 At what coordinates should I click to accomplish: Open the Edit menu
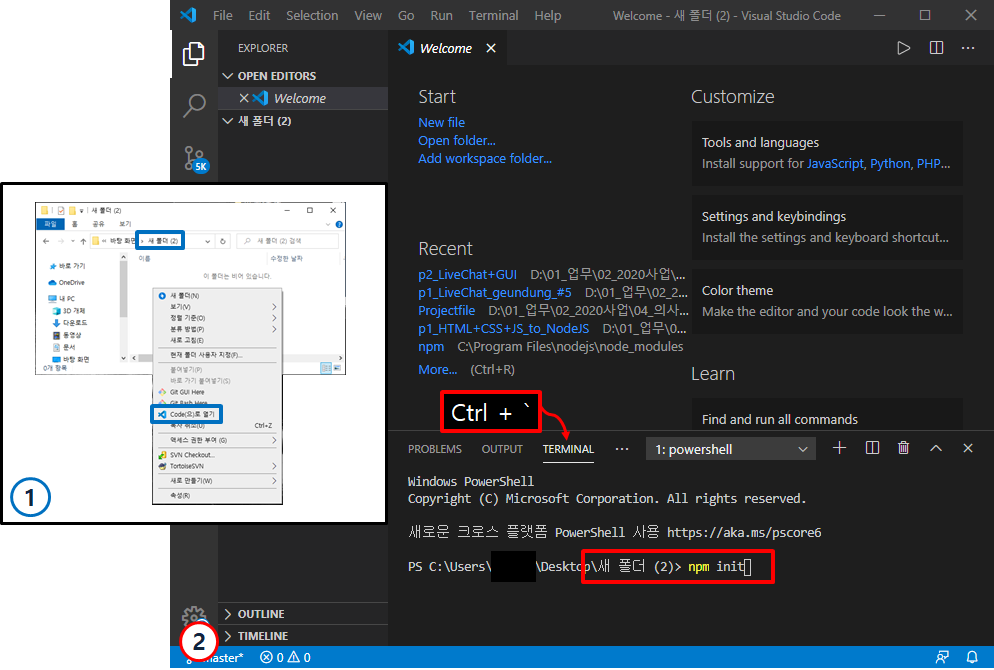(259, 15)
